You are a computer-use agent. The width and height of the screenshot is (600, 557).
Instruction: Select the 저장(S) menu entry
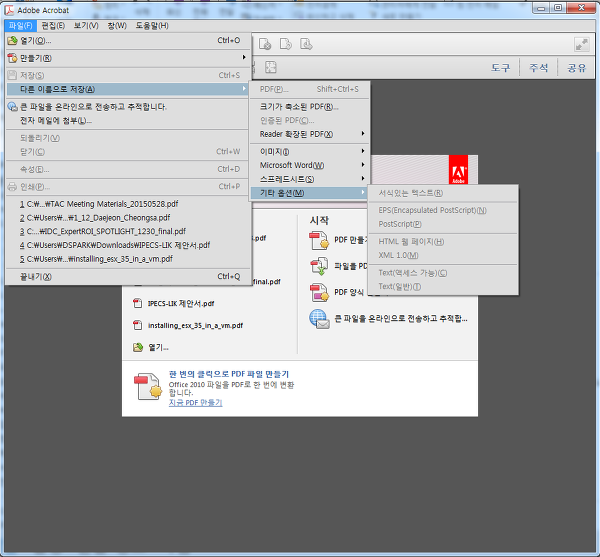[128, 75]
